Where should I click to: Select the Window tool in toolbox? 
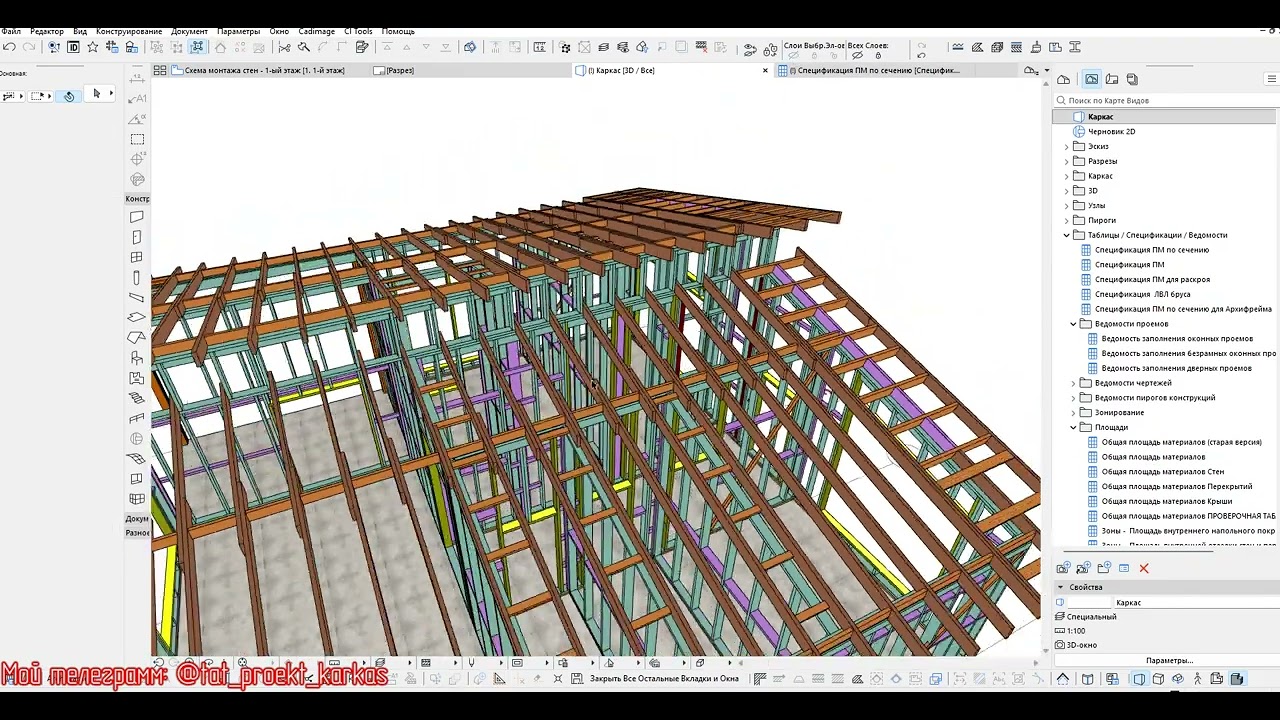pyautogui.click(x=137, y=257)
